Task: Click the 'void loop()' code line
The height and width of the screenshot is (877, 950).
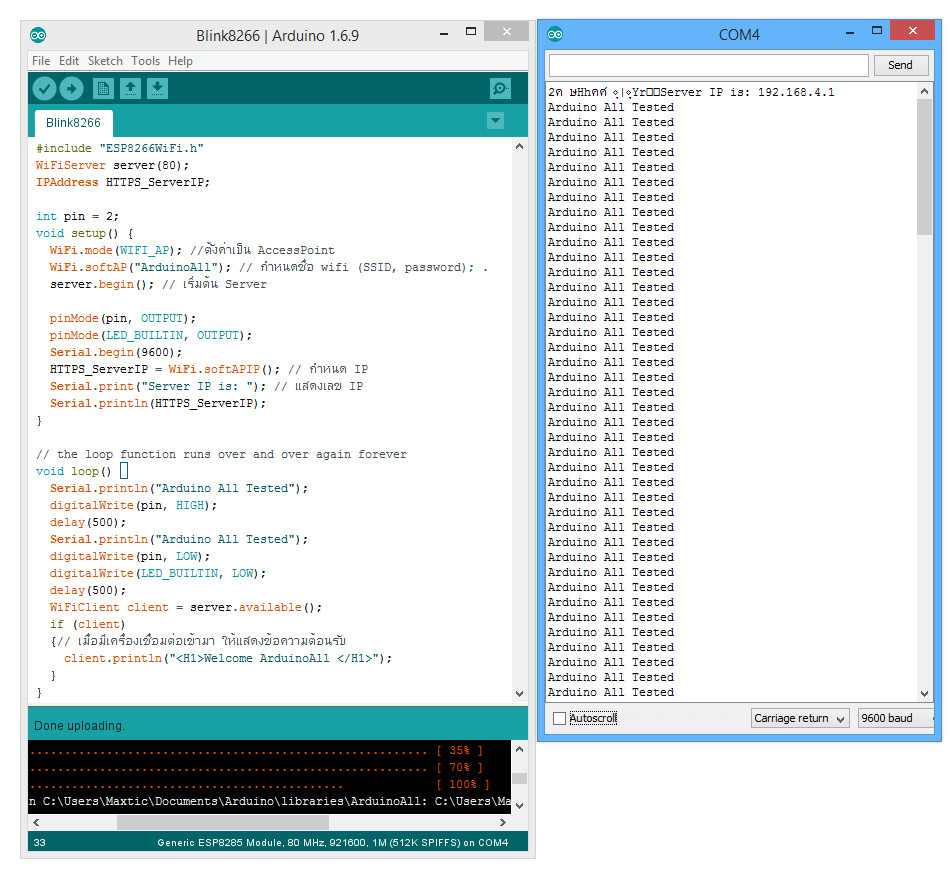Action: tap(74, 471)
